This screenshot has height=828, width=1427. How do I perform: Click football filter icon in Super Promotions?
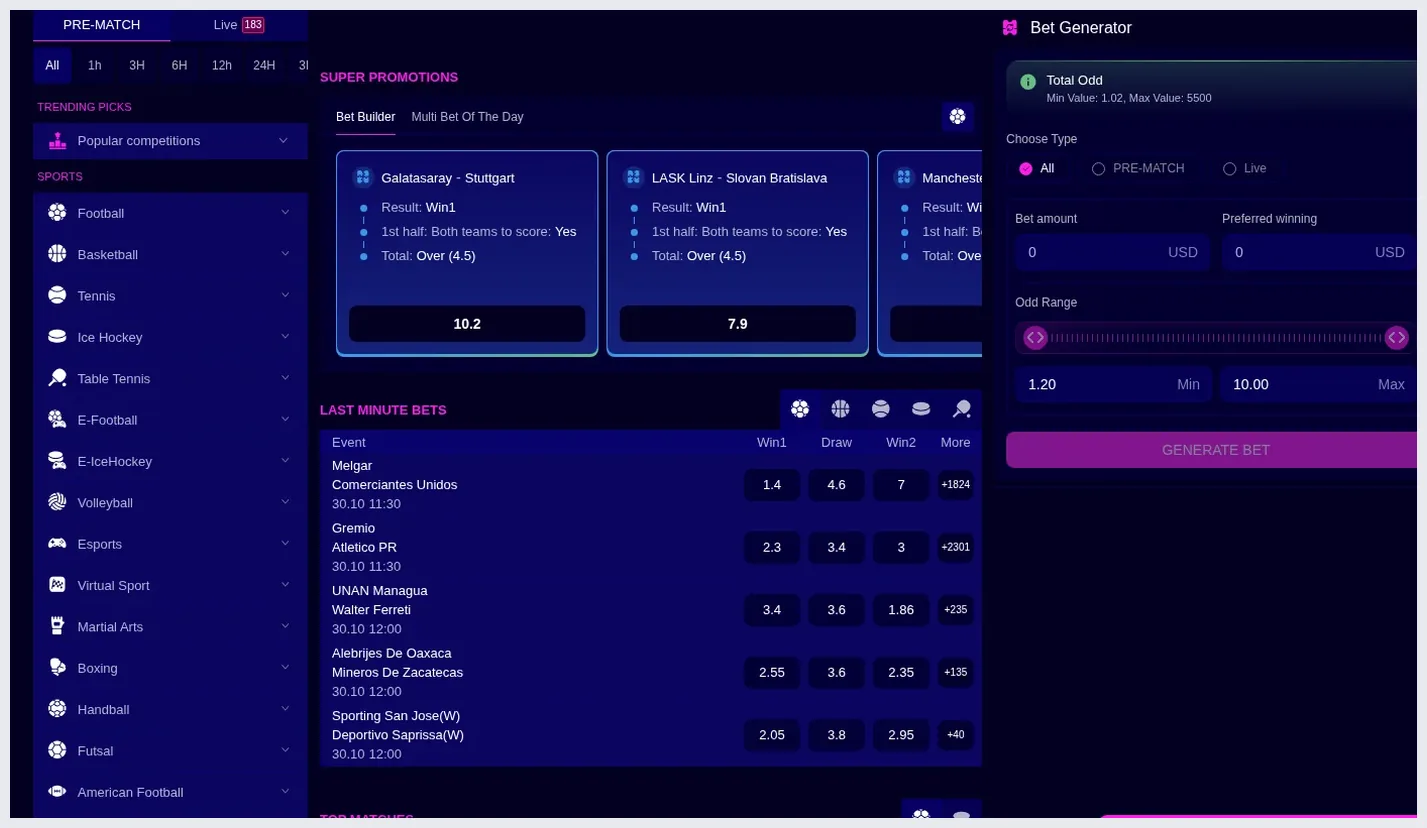pyautogui.click(x=958, y=117)
